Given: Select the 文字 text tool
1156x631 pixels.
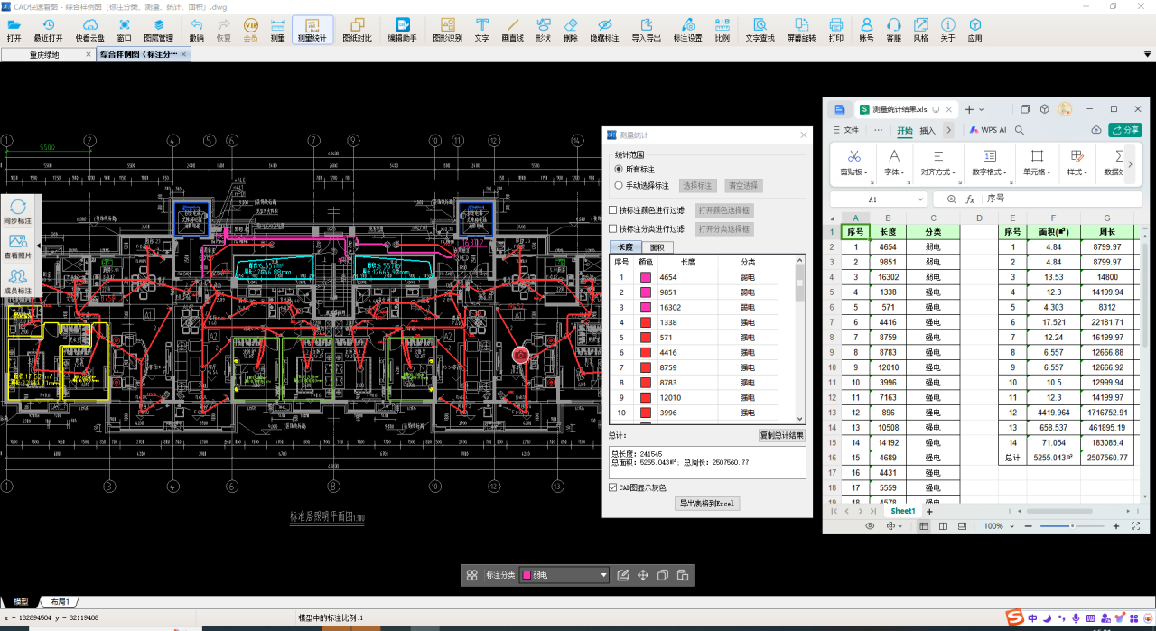Looking at the screenshot, I should (x=481, y=30).
